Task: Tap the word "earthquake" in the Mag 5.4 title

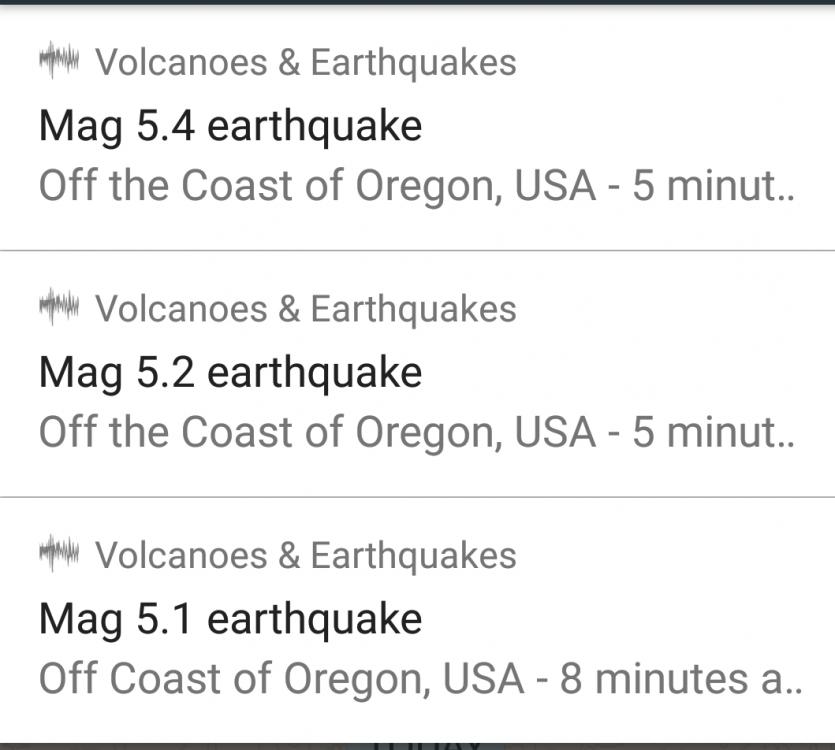Action: (x=314, y=127)
